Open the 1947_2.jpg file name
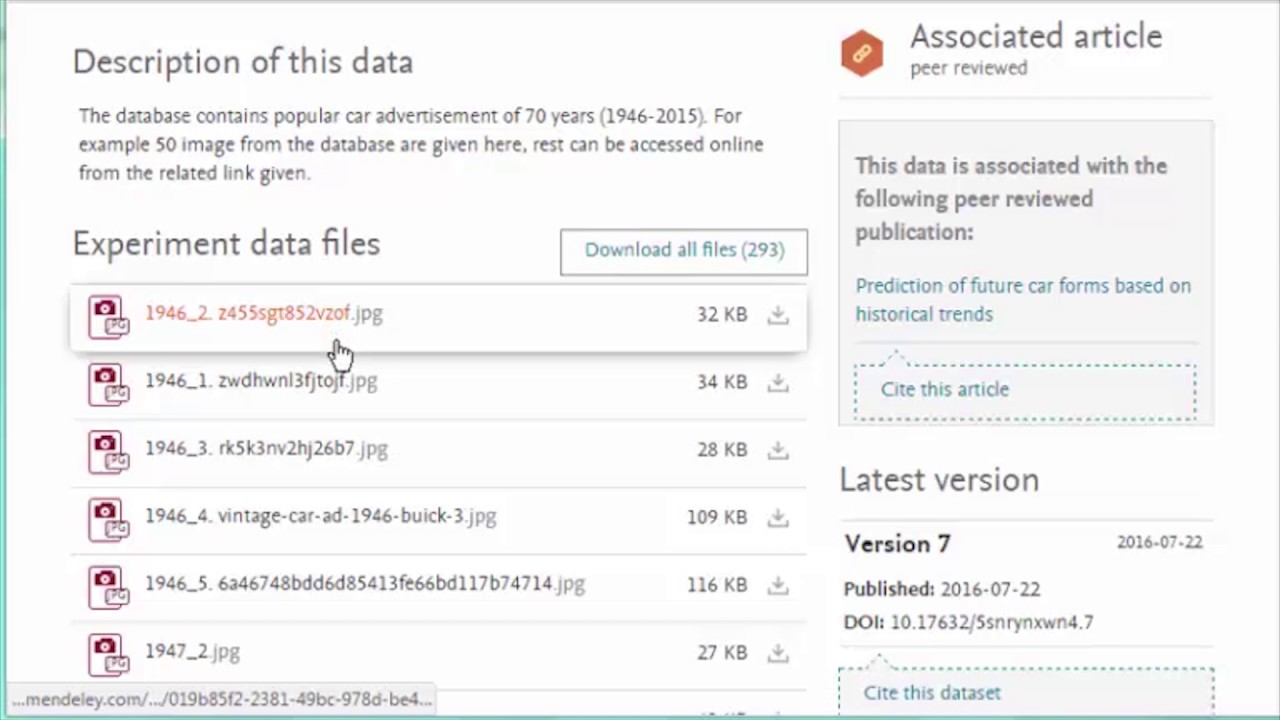 192,652
